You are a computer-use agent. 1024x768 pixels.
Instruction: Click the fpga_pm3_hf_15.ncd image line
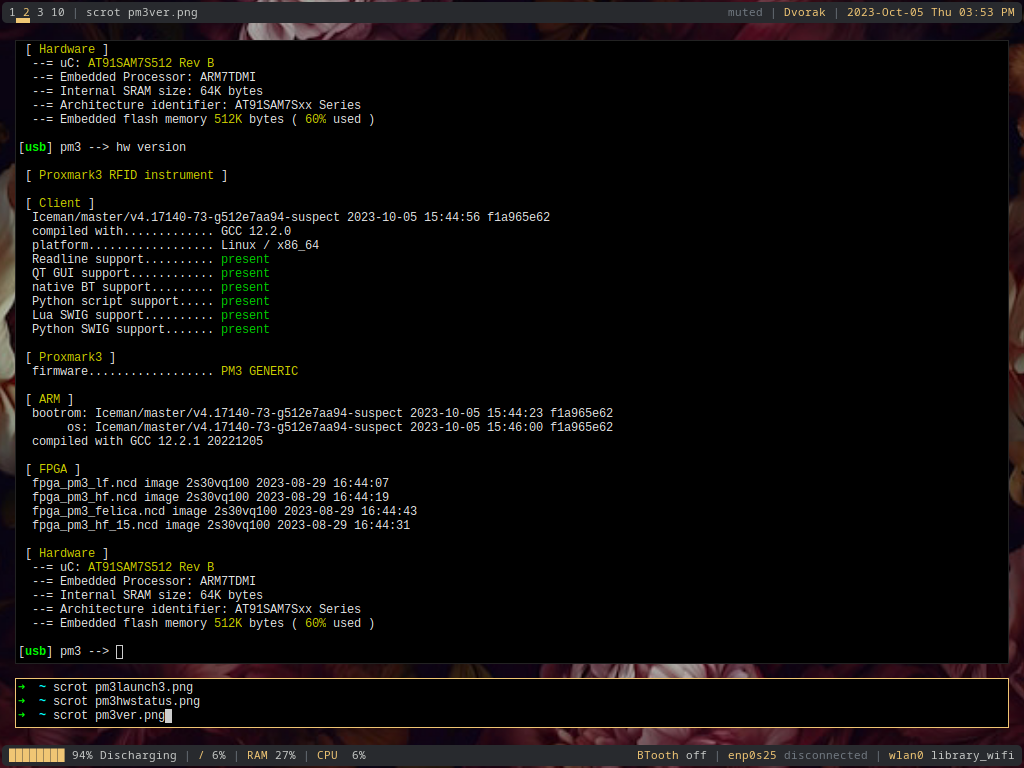click(x=221, y=526)
